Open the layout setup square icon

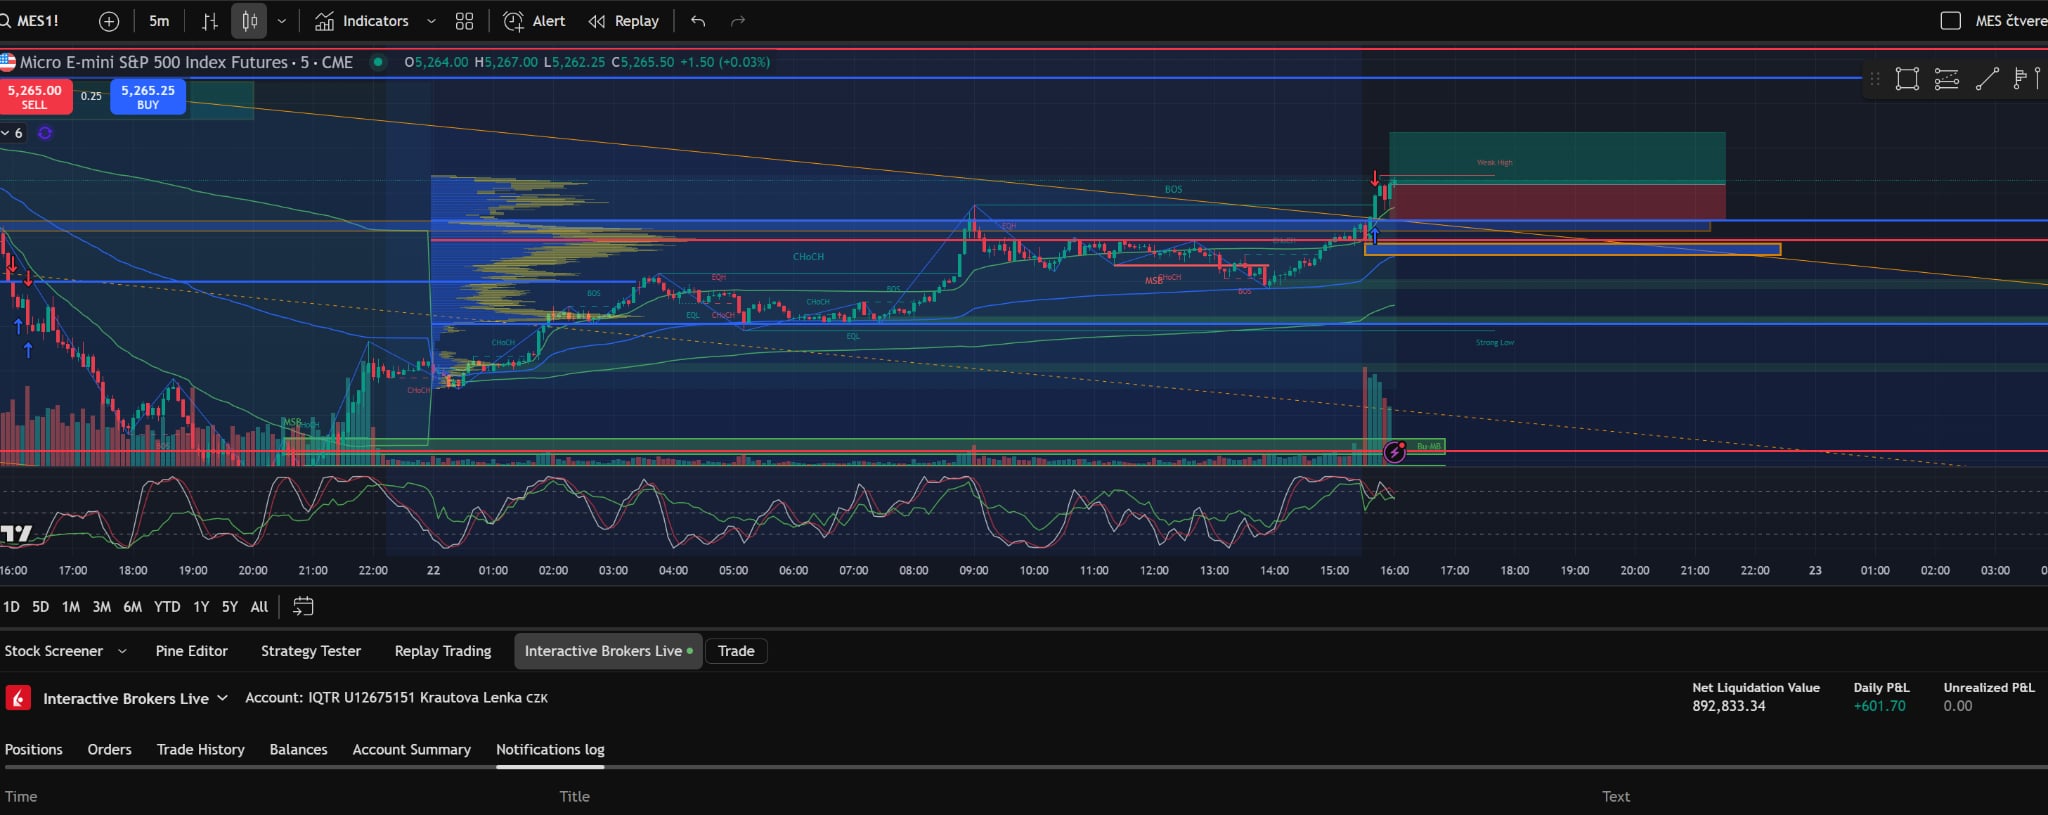tap(1950, 21)
